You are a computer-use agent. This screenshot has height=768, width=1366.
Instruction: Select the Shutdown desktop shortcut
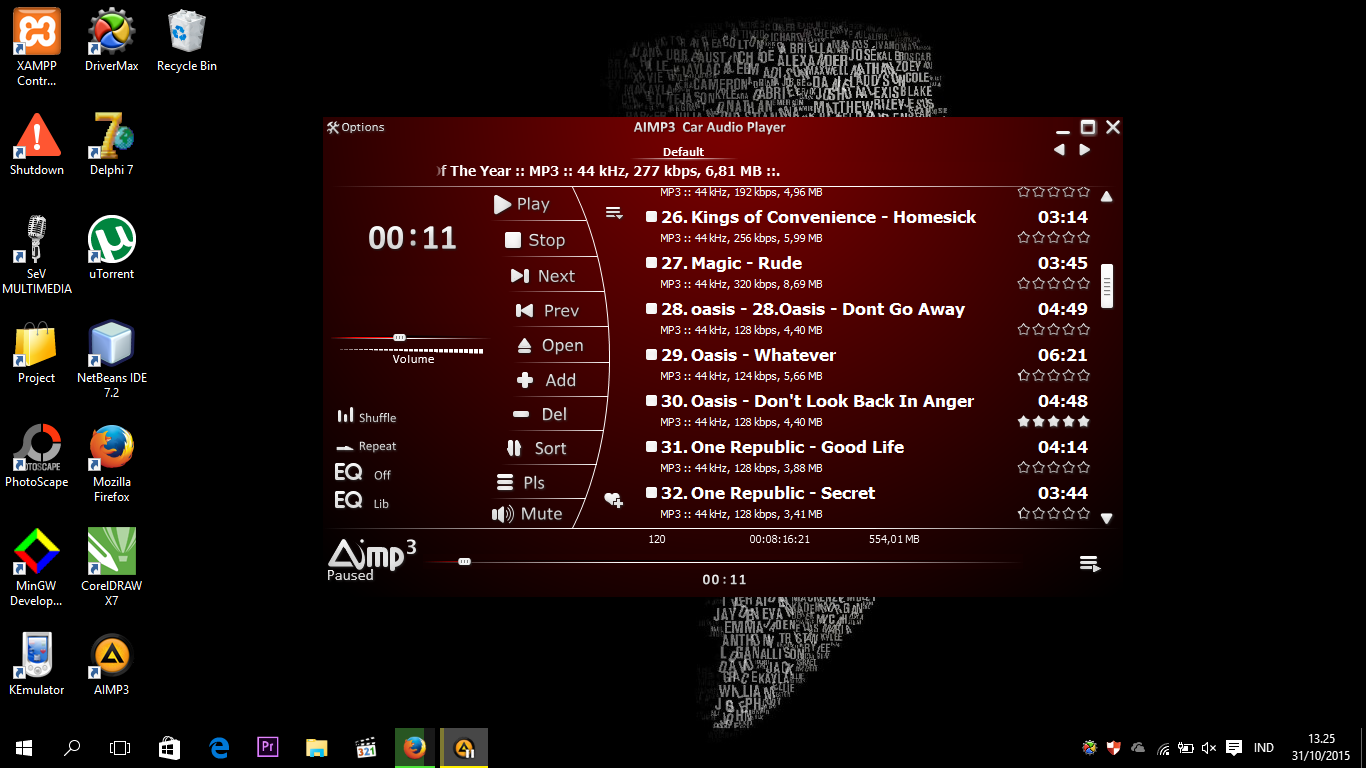click(37, 144)
